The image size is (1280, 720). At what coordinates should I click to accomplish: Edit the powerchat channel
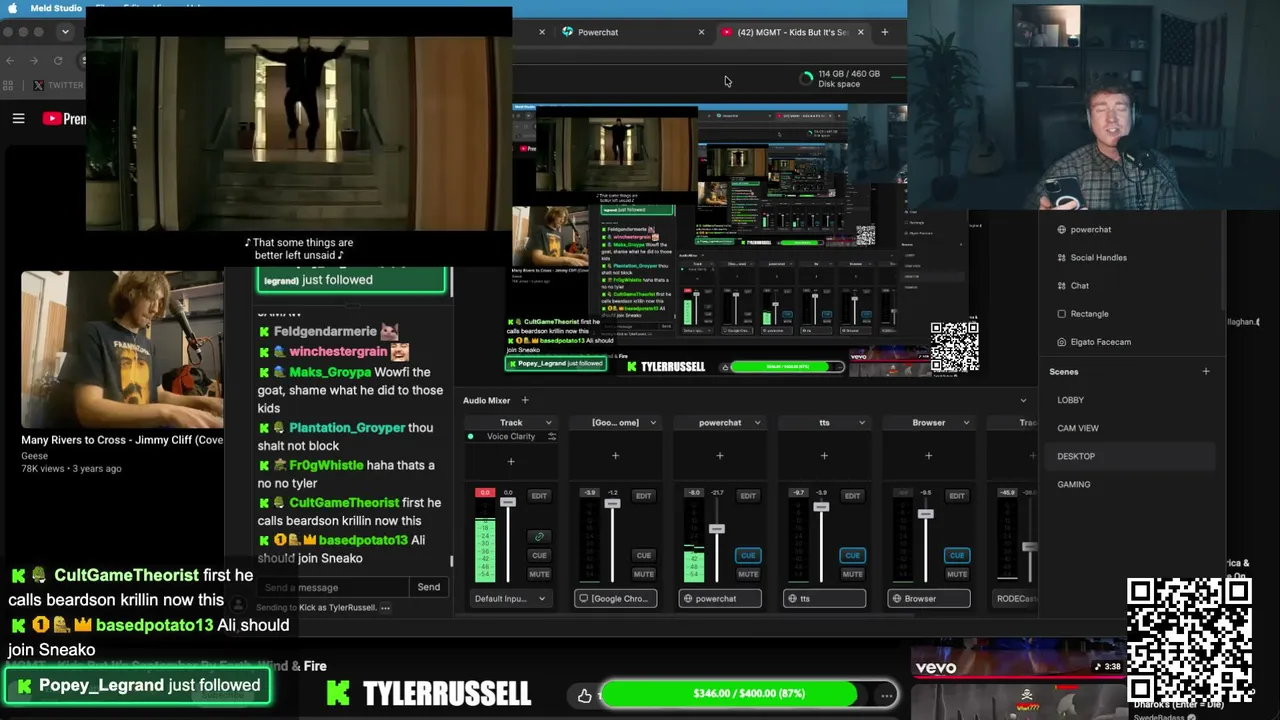point(748,496)
